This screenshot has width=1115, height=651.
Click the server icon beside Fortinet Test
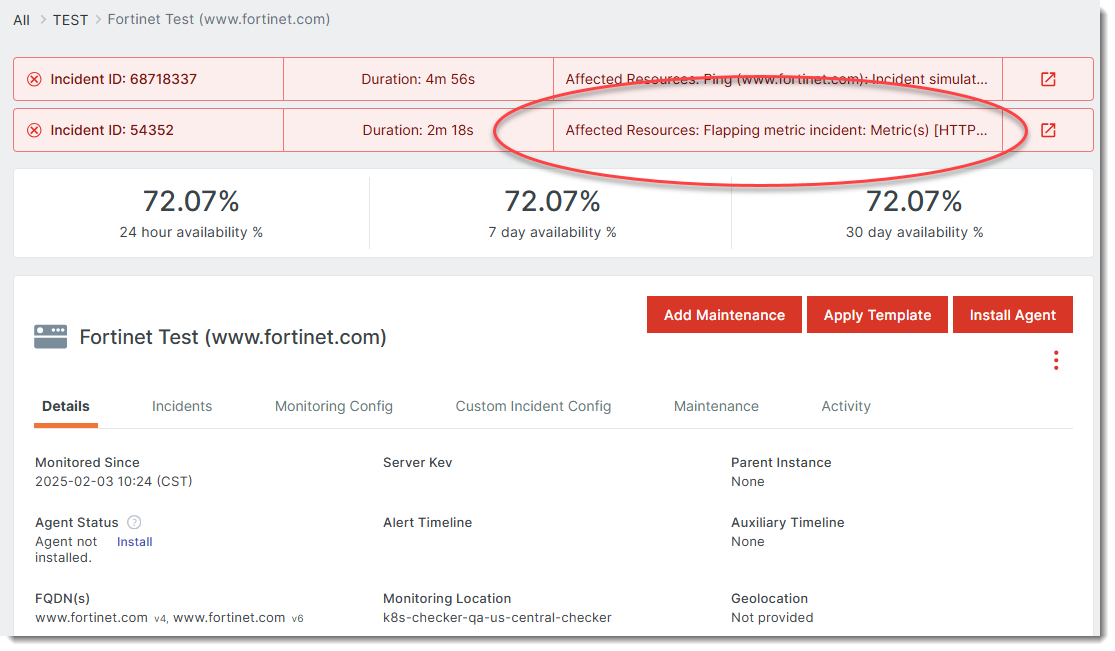pos(50,337)
